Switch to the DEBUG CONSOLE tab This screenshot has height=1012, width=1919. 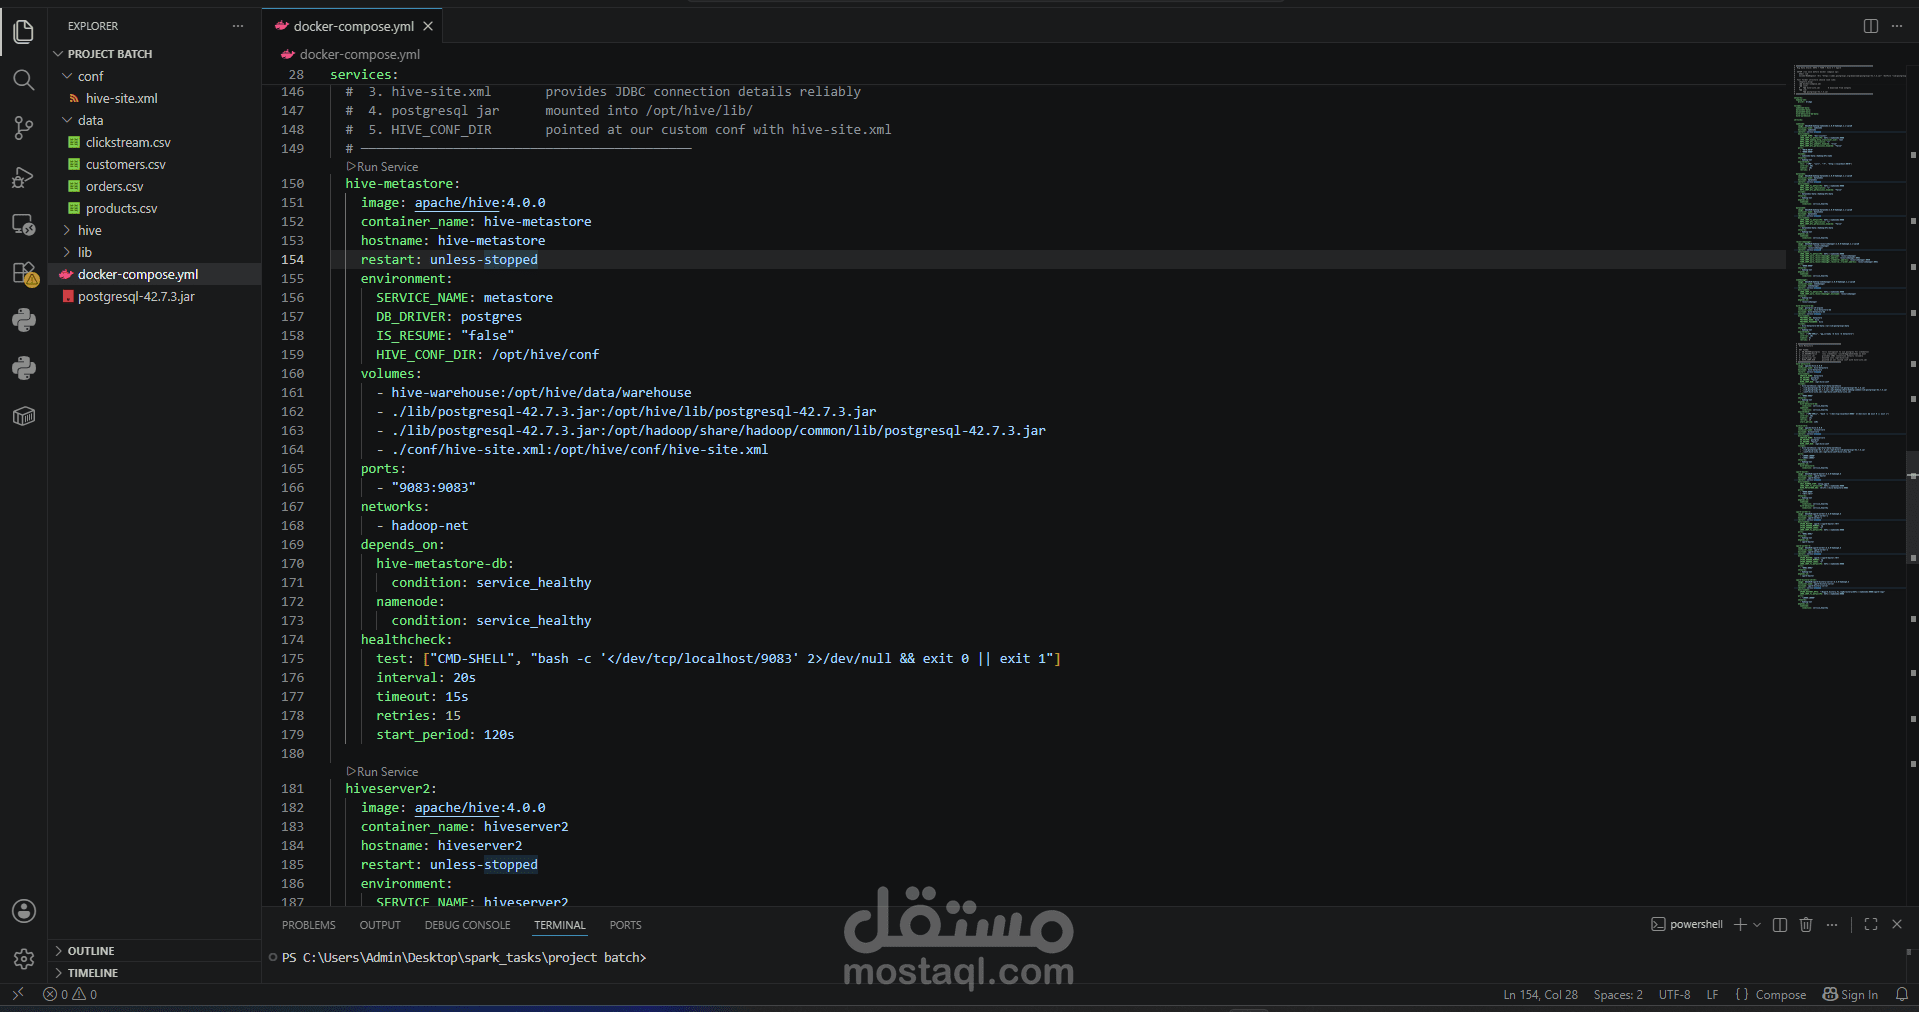[x=467, y=925]
